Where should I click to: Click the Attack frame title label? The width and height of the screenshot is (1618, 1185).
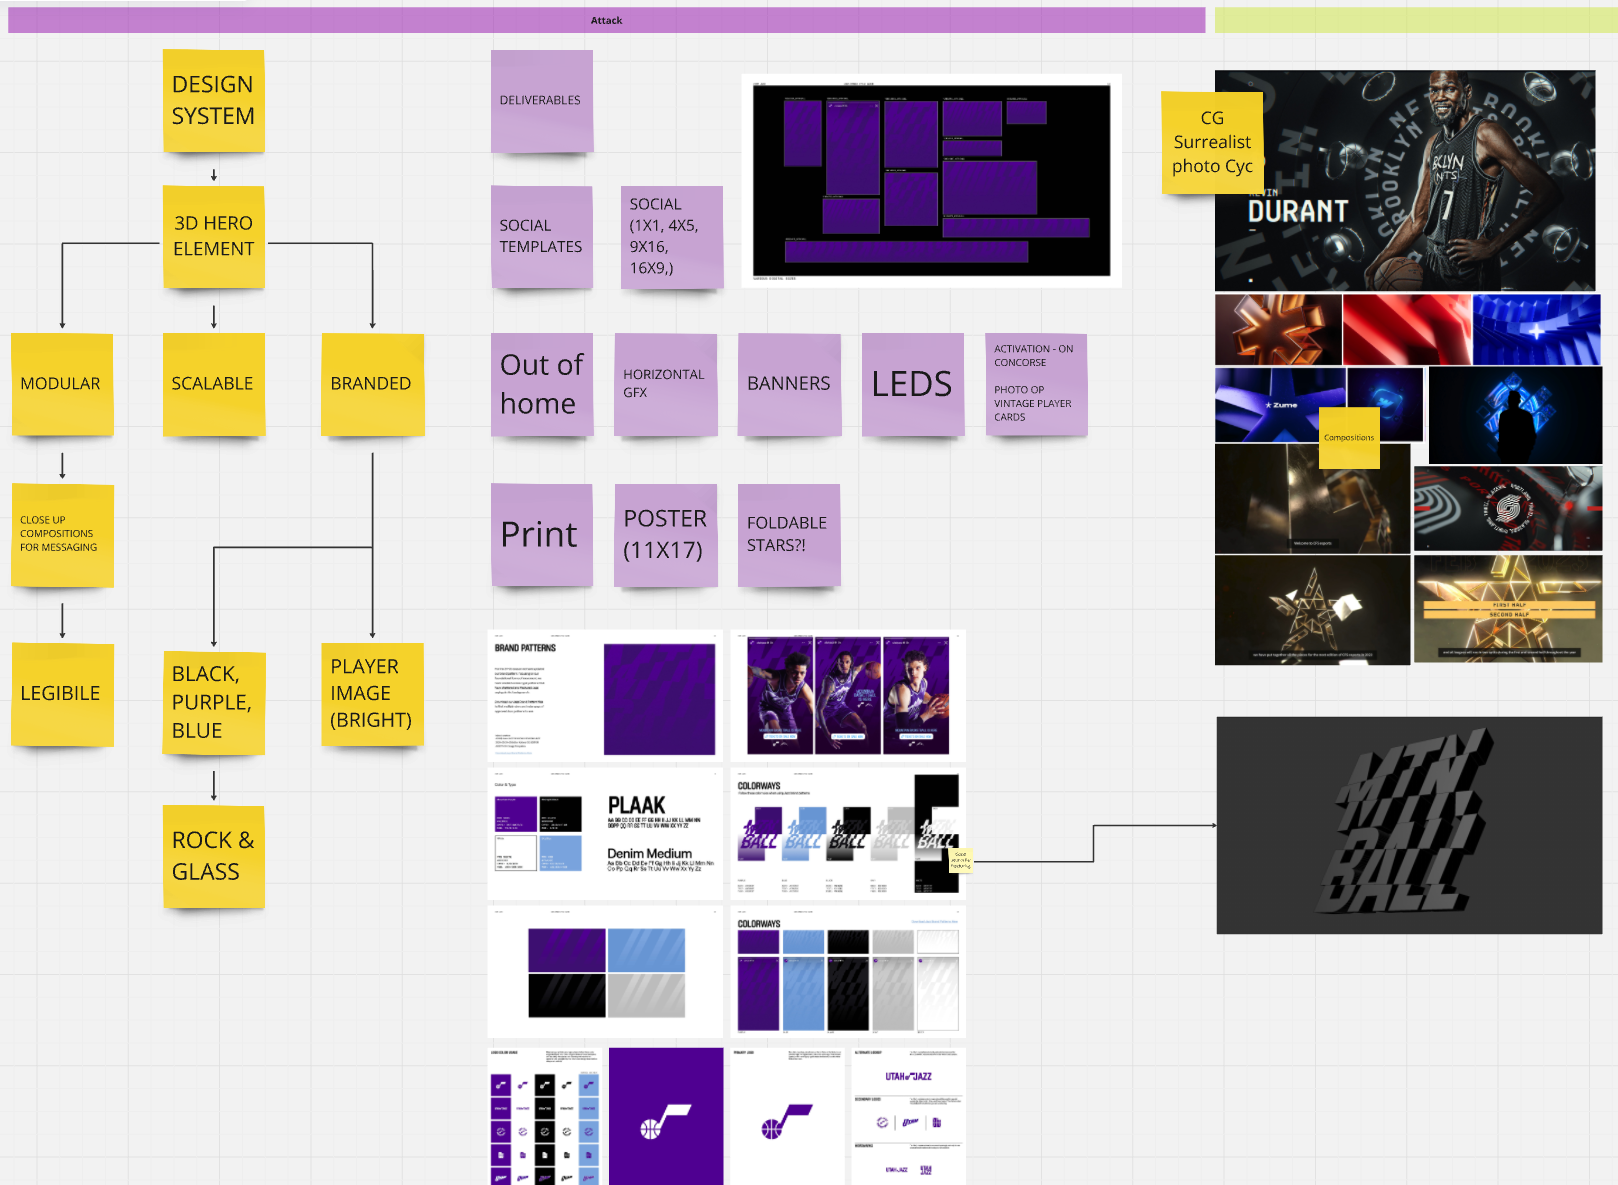click(x=606, y=19)
